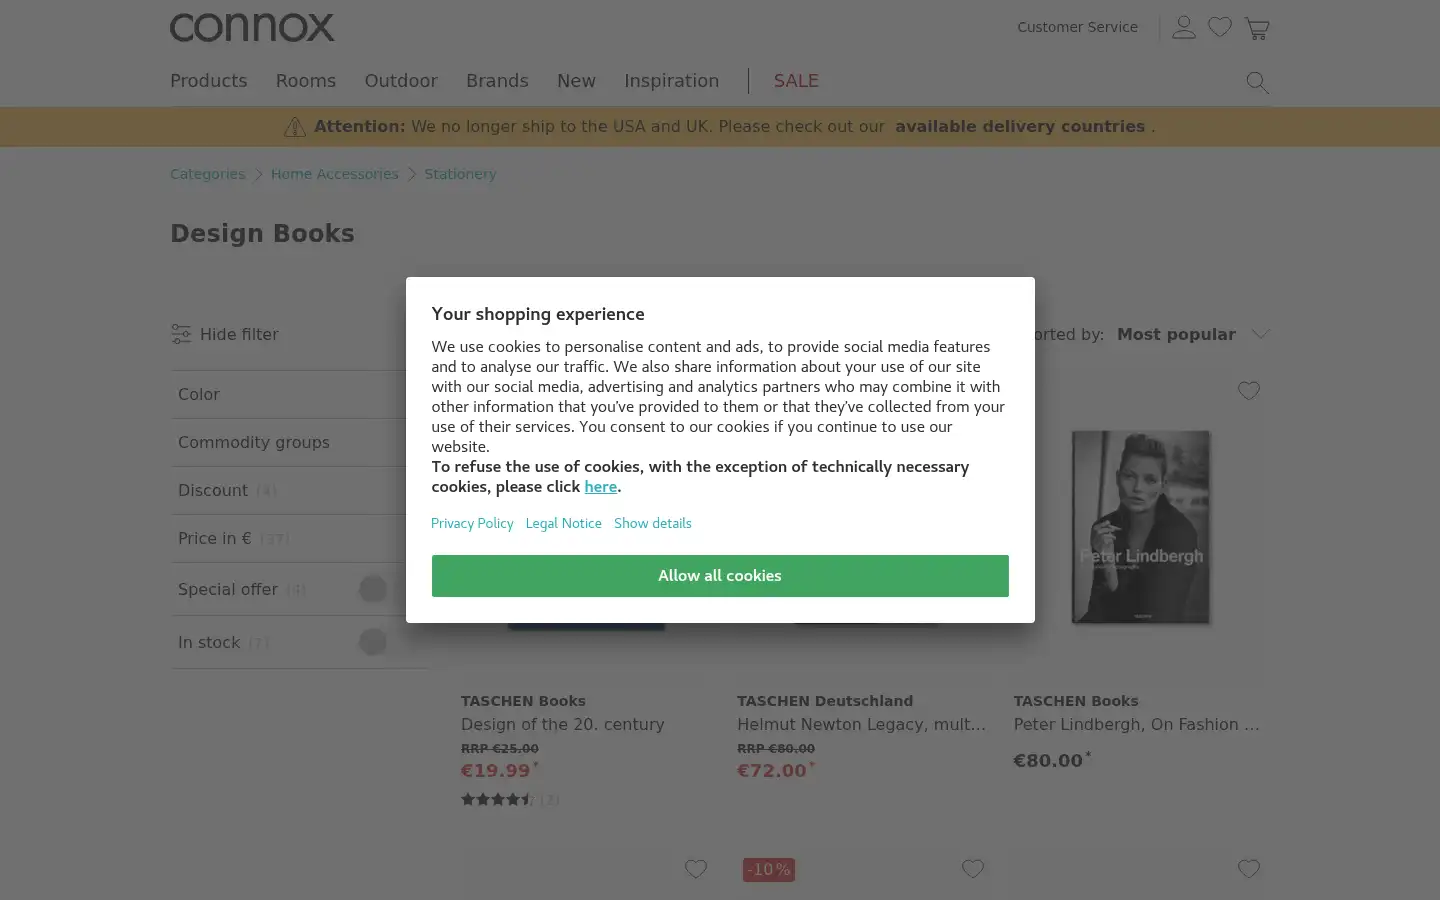The width and height of the screenshot is (1440, 900).
Task: Click the search magnifier icon
Action: [1257, 82]
